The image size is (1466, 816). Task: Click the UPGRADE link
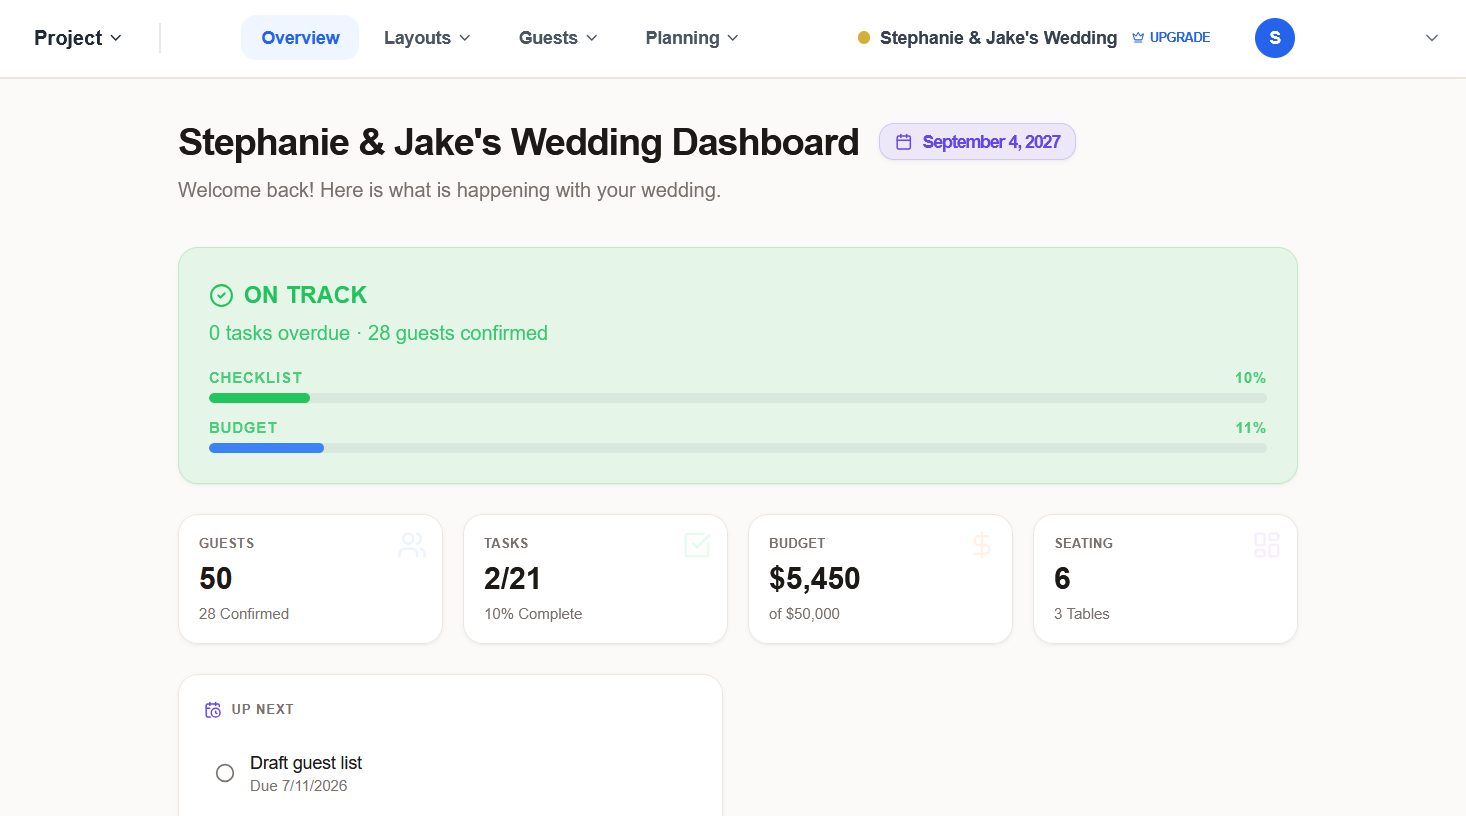[x=1181, y=36]
